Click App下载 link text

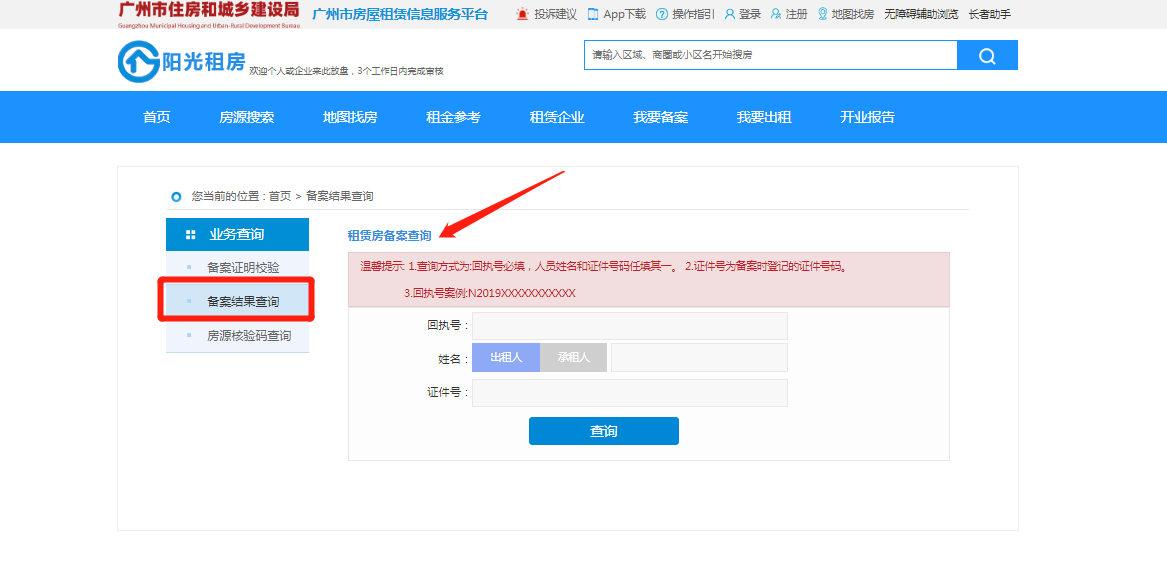click(624, 14)
